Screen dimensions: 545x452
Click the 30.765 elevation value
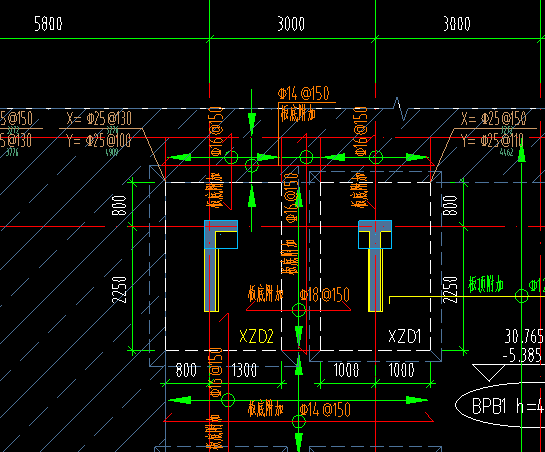coord(524,336)
